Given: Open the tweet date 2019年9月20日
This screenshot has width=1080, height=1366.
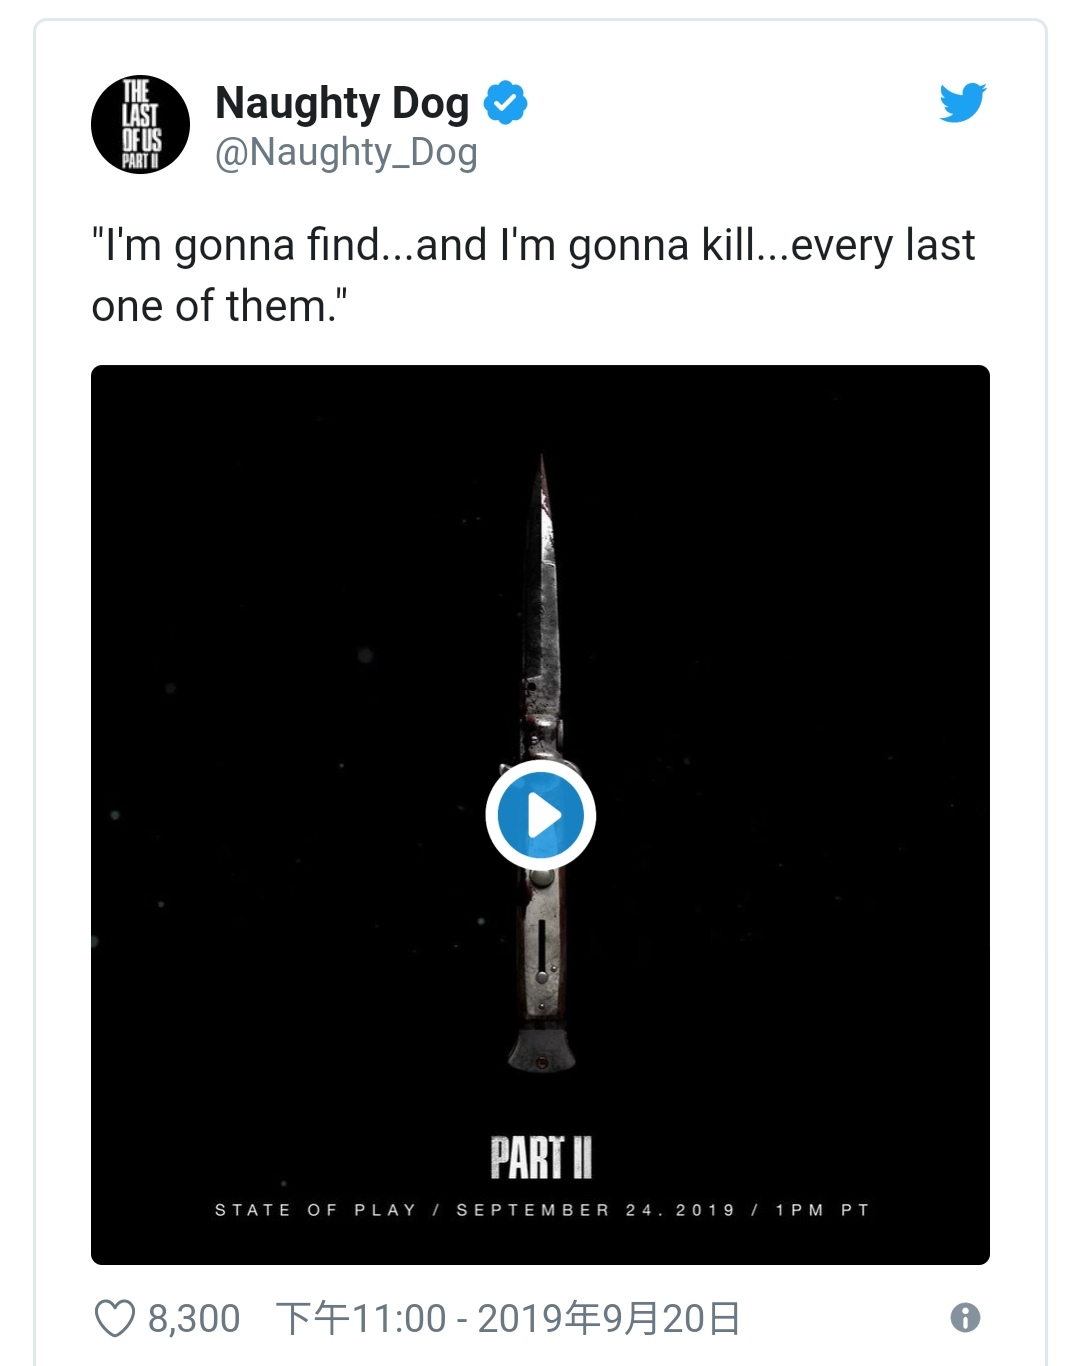Looking at the screenshot, I should pos(609,1318).
